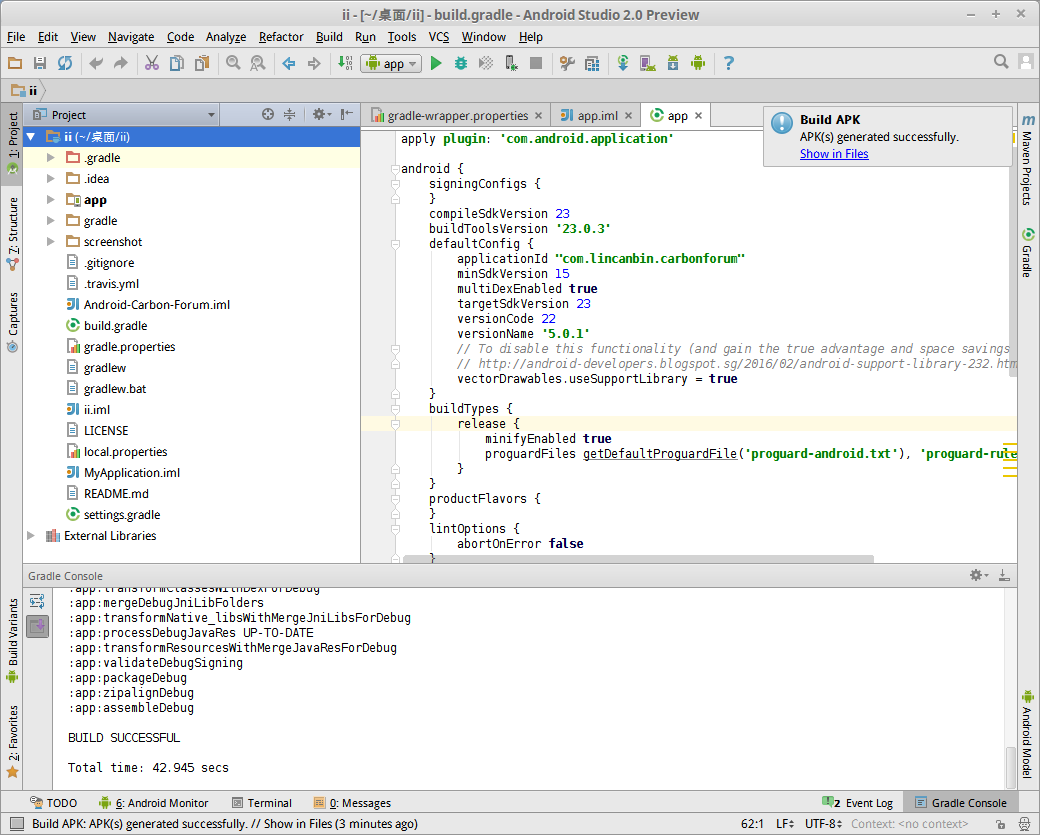The width and height of the screenshot is (1040, 835).
Task: Click the Make Project icon
Action: [345, 63]
